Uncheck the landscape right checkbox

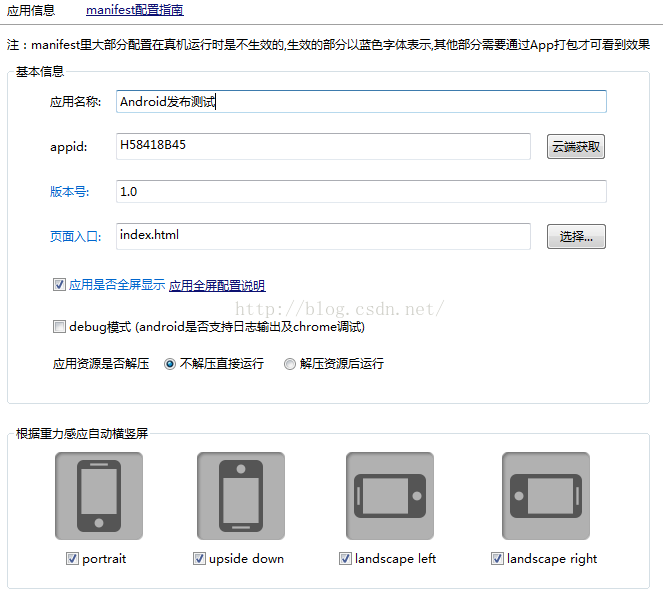[497, 558]
